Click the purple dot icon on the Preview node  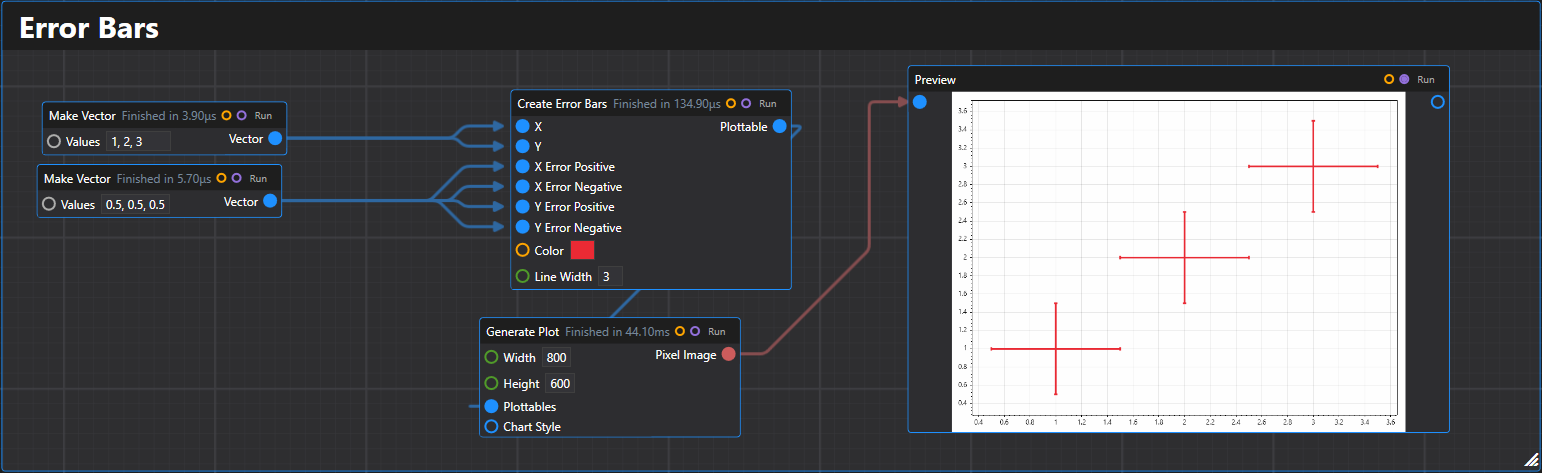click(x=1404, y=79)
